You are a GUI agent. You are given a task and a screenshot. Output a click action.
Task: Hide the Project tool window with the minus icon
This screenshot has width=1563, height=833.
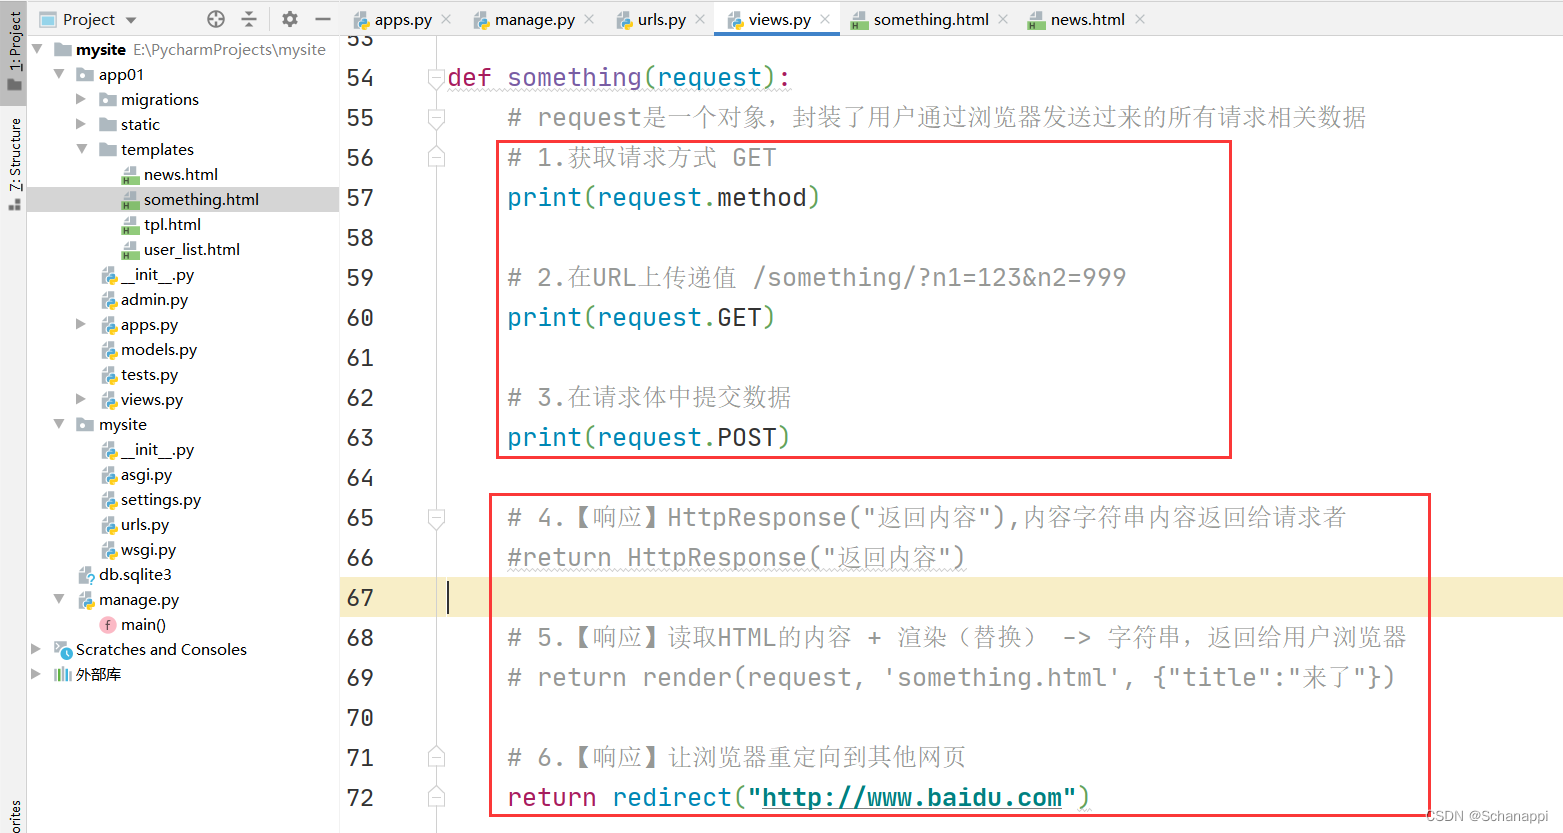[322, 19]
